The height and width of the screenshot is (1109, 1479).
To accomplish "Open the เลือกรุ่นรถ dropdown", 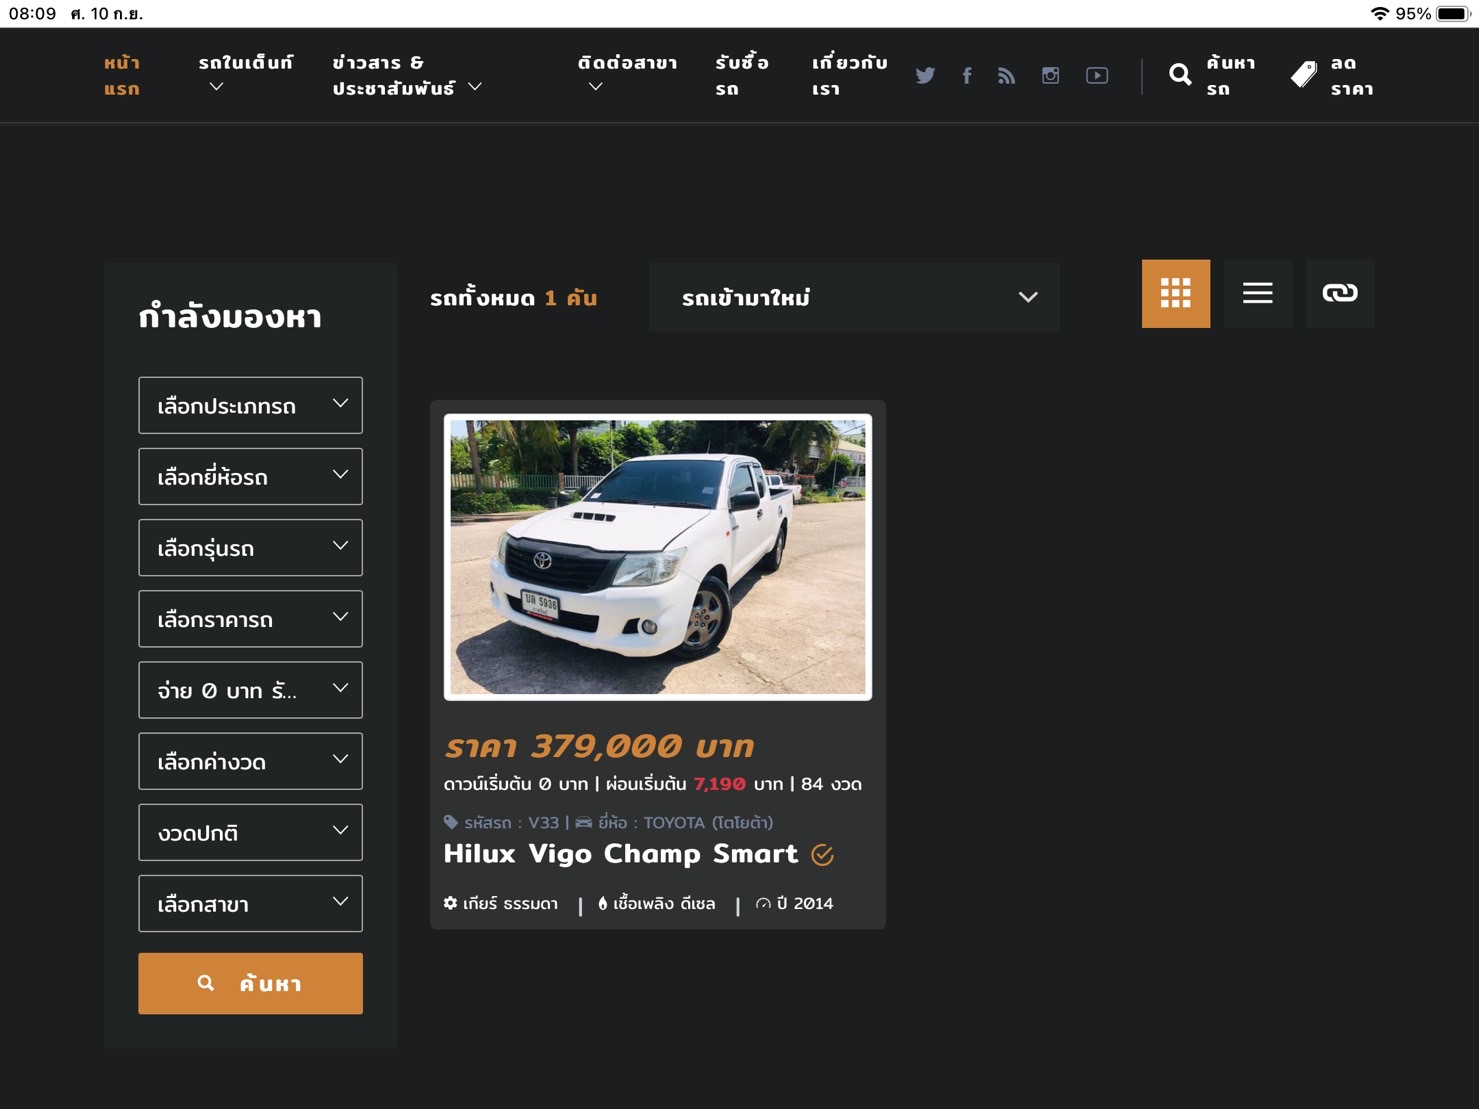I will click(250, 547).
